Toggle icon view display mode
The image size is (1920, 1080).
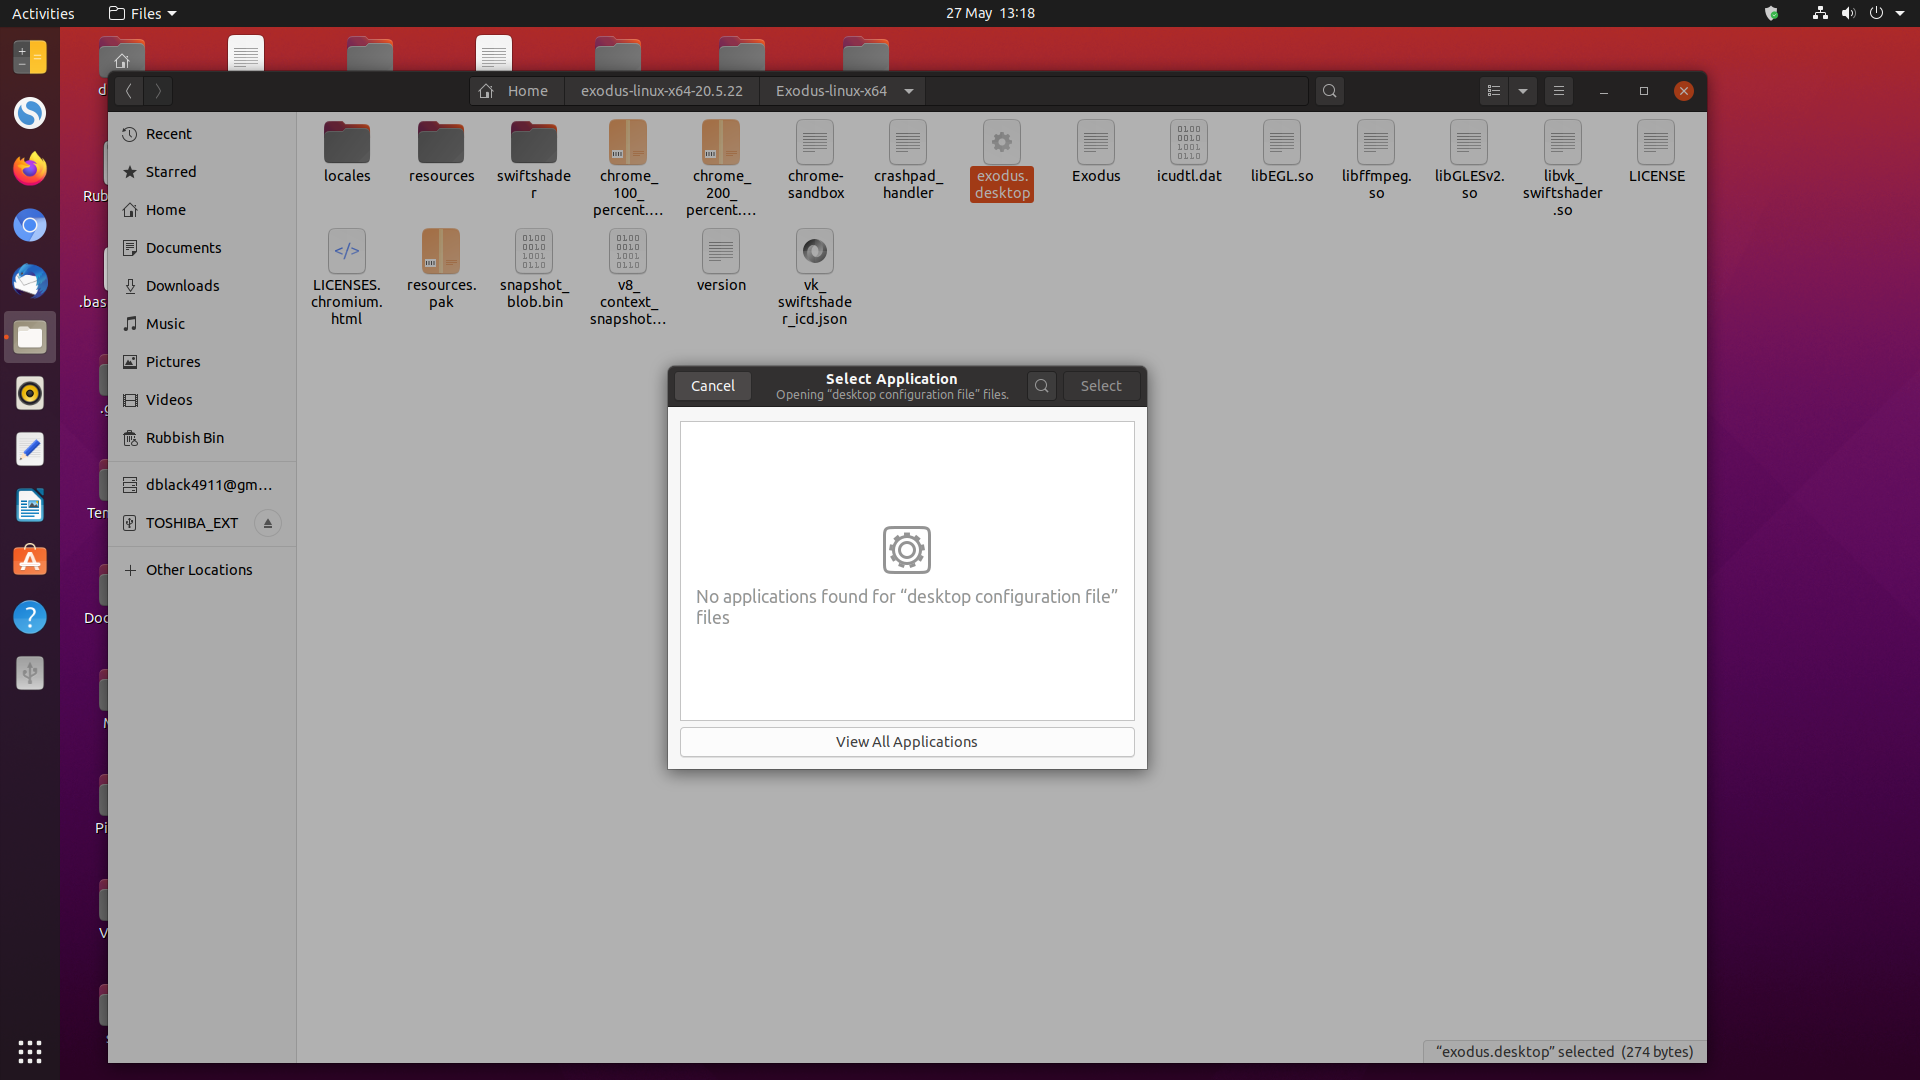coord(1493,90)
